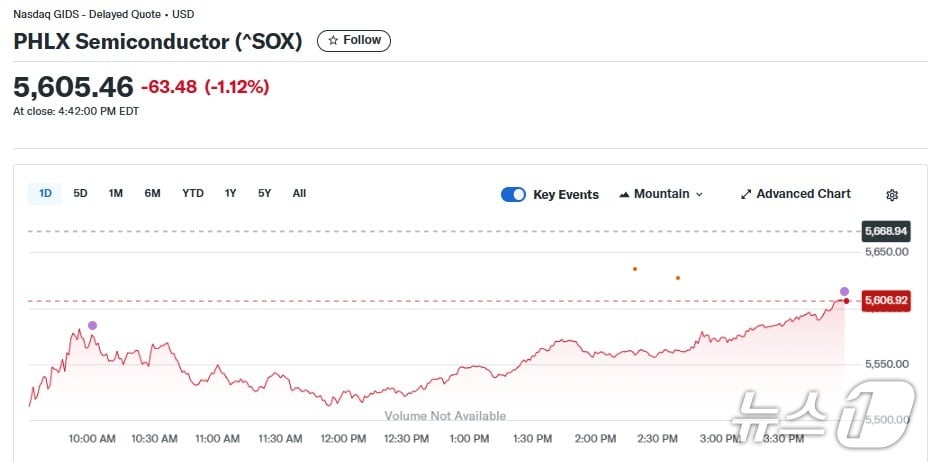This screenshot has height=462, width=929.
Task: Toggle the Key Events switch
Action: [x=513, y=194]
